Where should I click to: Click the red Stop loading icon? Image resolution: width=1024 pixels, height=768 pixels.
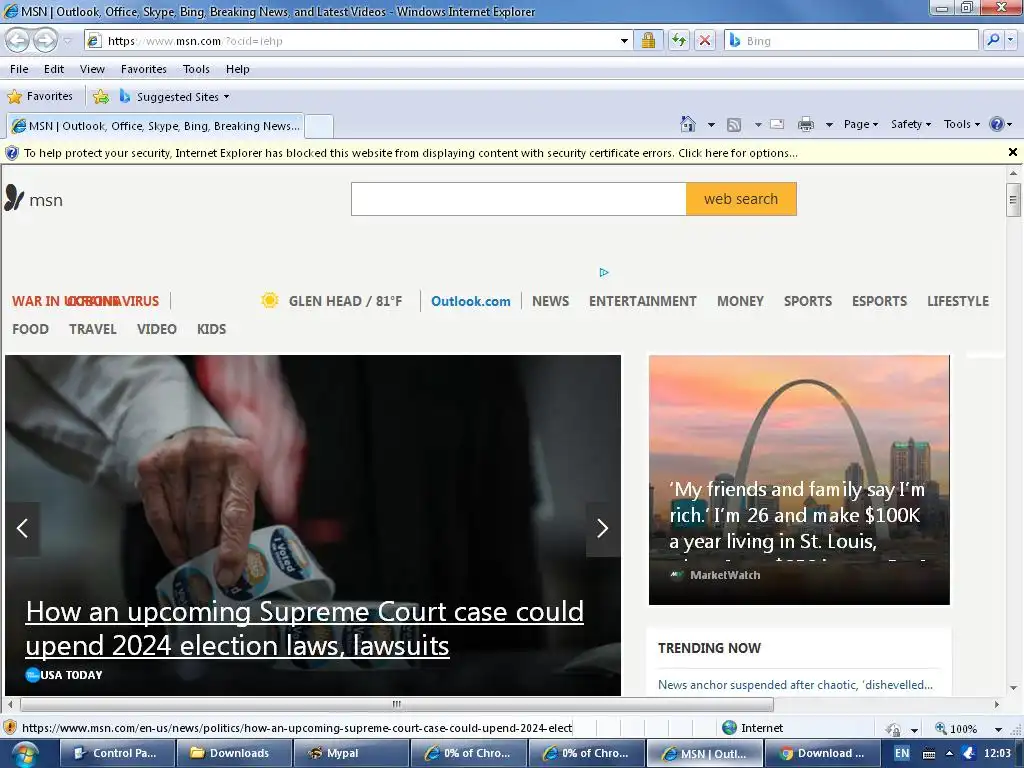coord(705,40)
